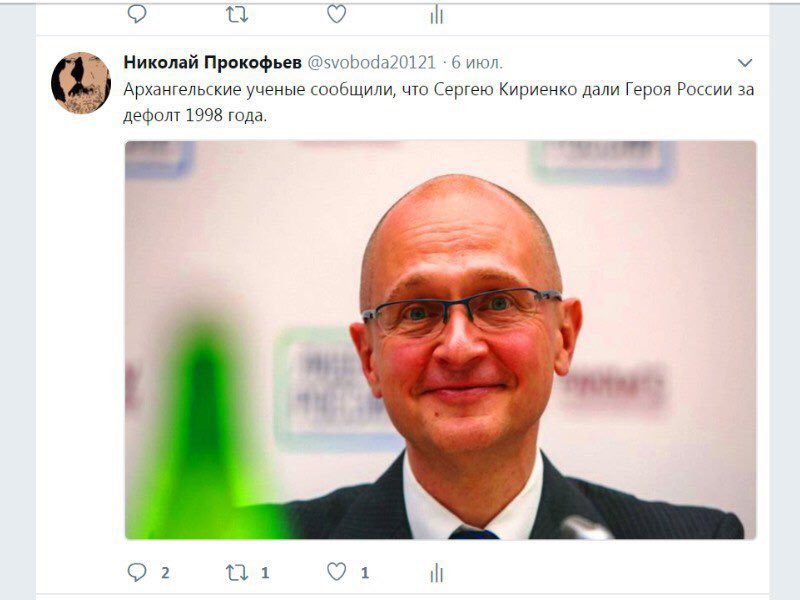The height and width of the screenshot is (600, 800).
Task: Open tweet text about Сергею Кириенко
Action: tap(438, 102)
